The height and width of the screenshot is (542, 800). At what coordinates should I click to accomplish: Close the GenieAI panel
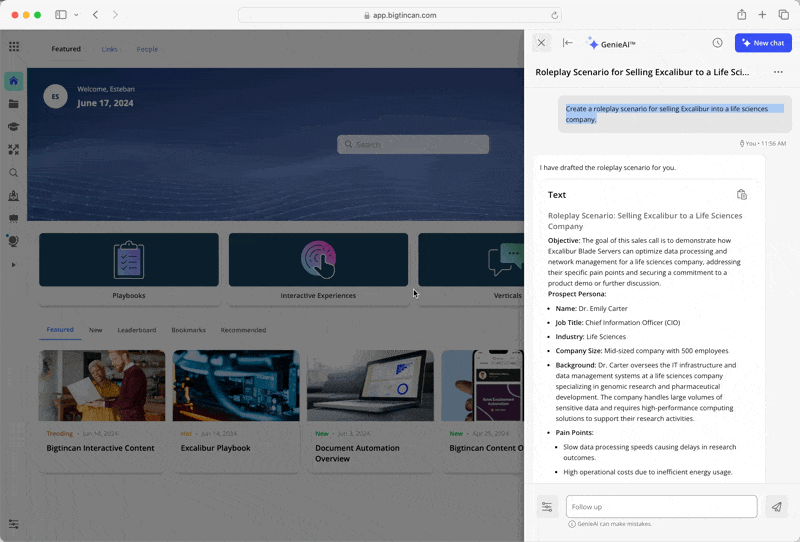(x=541, y=43)
